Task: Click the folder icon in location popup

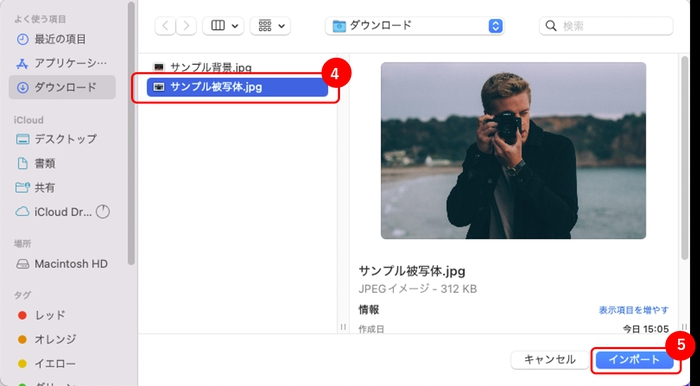Action: point(339,26)
